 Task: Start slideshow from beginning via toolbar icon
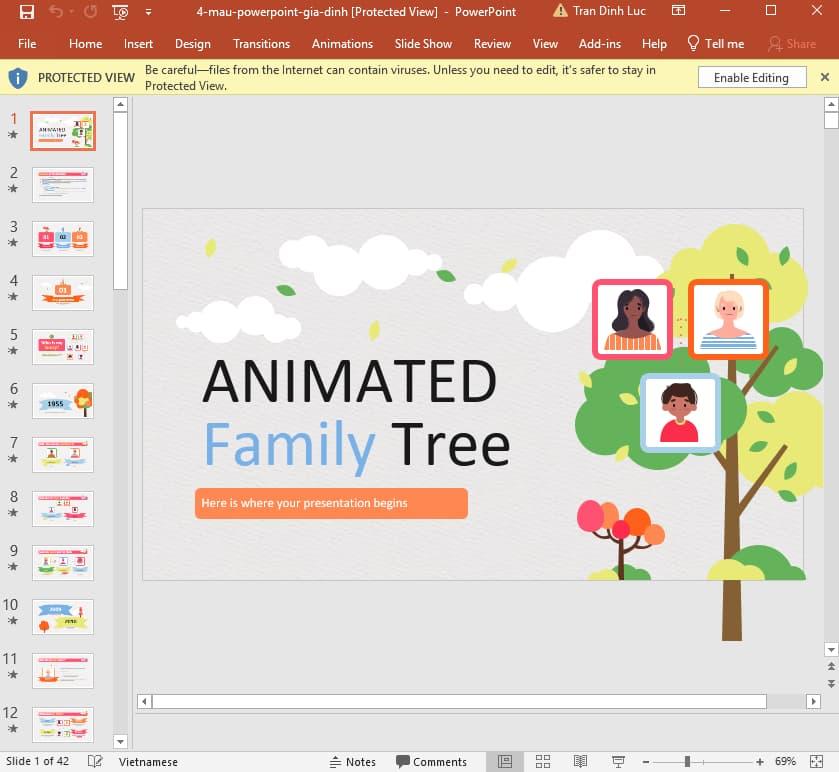(x=119, y=11)
